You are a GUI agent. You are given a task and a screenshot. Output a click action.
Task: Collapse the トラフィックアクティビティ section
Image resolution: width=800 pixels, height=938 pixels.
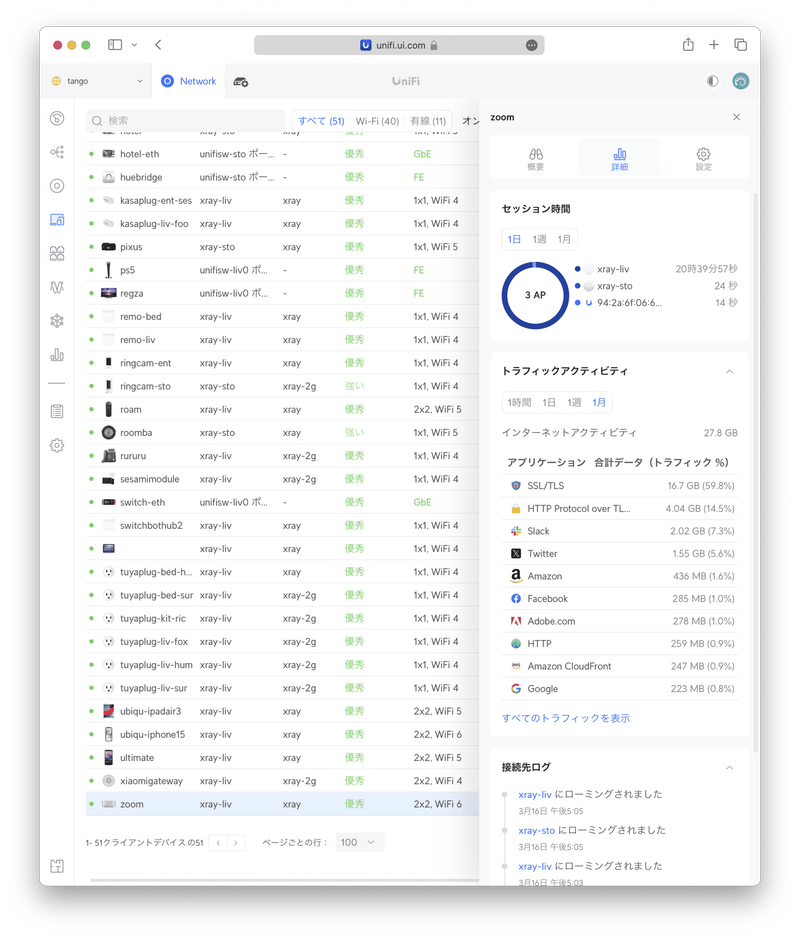tap(729, 371)
